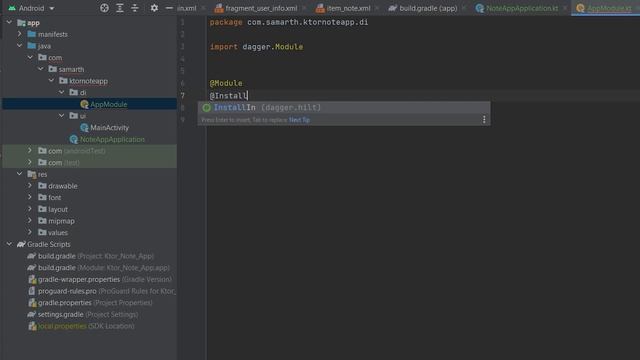
Task: Expand the layout folder
Action: tap(30, 209)
